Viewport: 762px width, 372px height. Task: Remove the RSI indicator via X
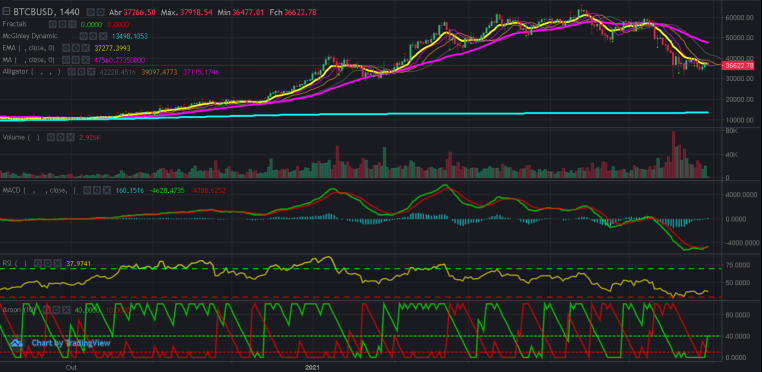click(57, 263)
